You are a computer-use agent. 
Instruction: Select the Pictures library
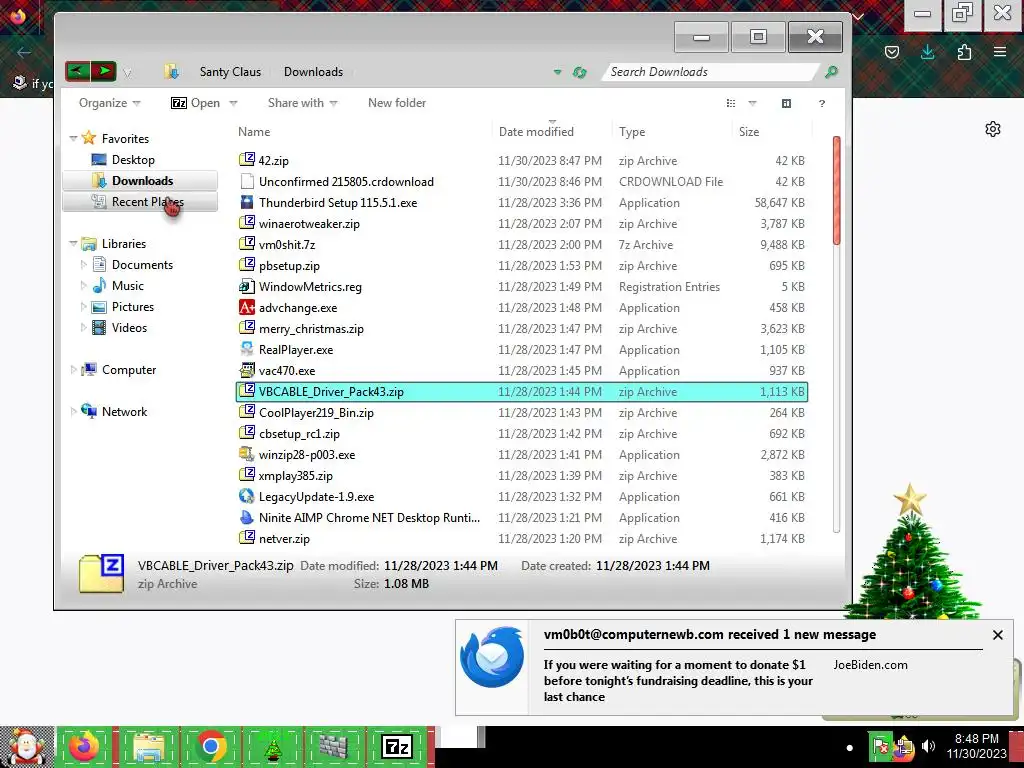(133, 306)
